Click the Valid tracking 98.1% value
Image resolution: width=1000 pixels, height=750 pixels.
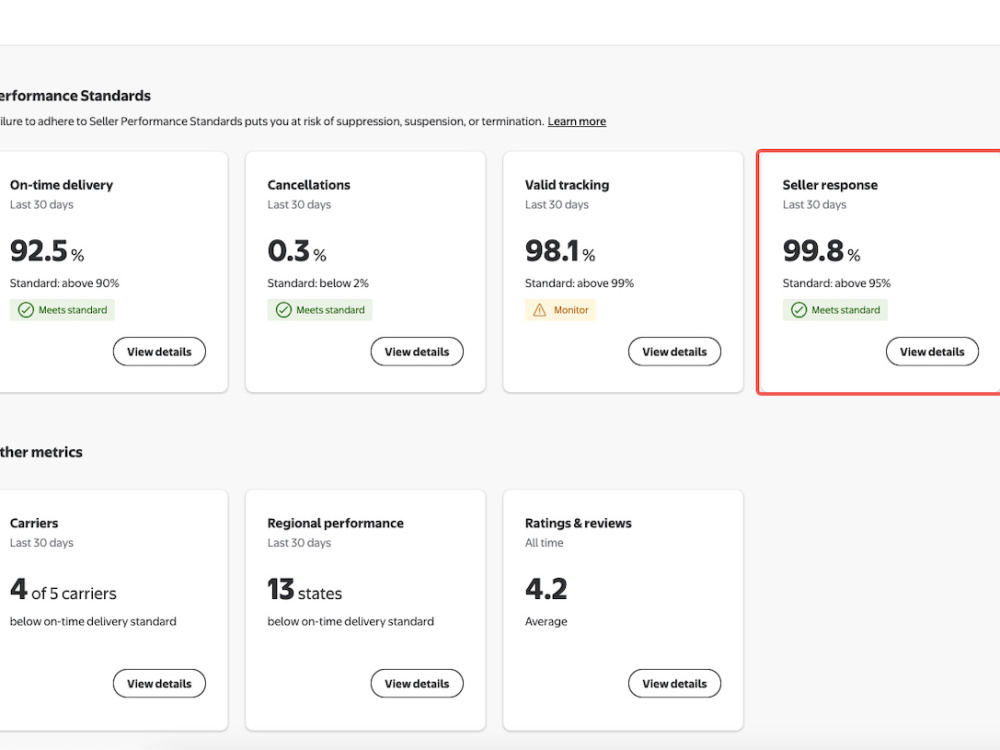(560, 251)
